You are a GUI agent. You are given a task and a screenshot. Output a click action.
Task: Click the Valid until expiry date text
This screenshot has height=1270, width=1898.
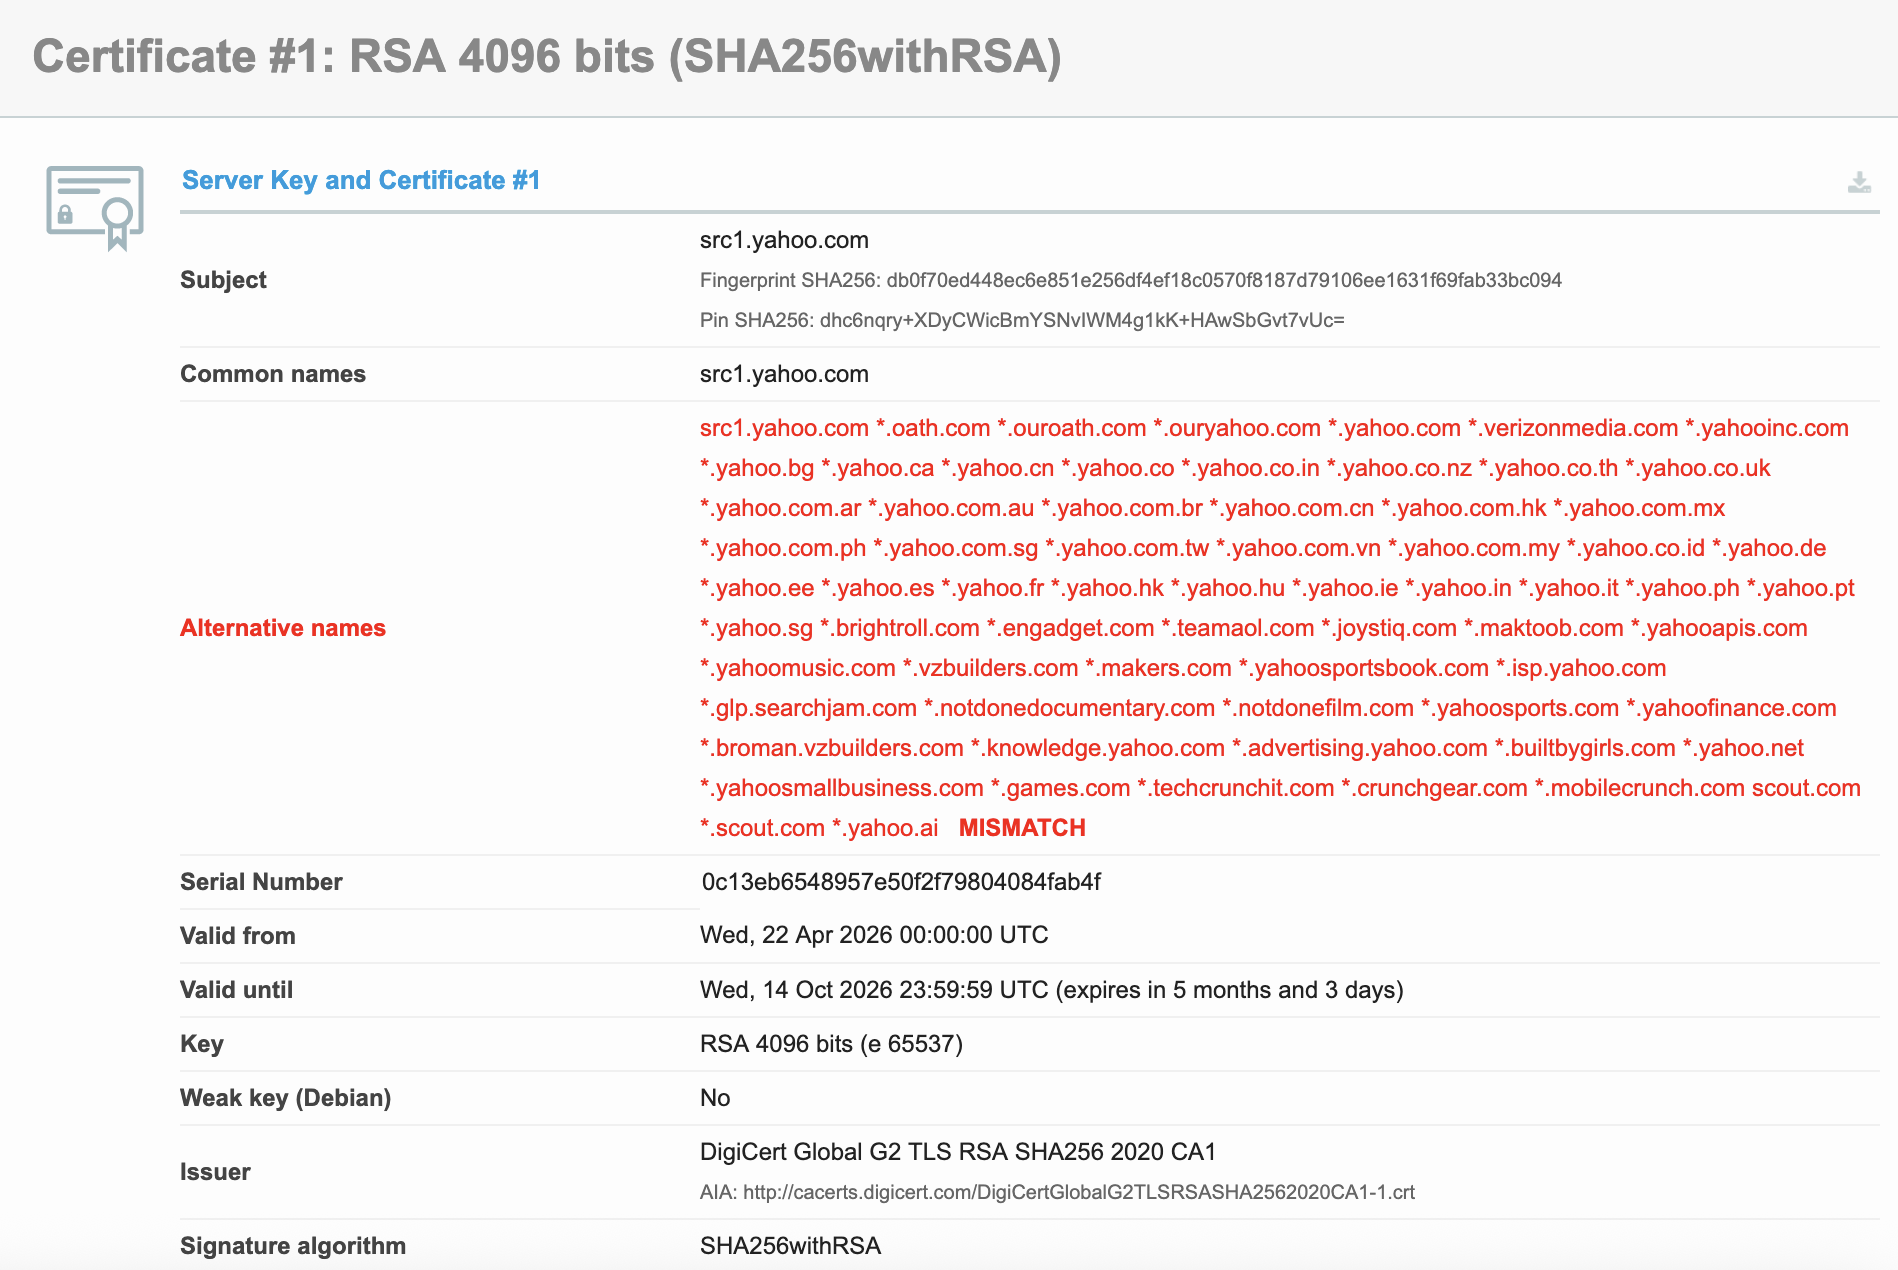(1052, 990)
